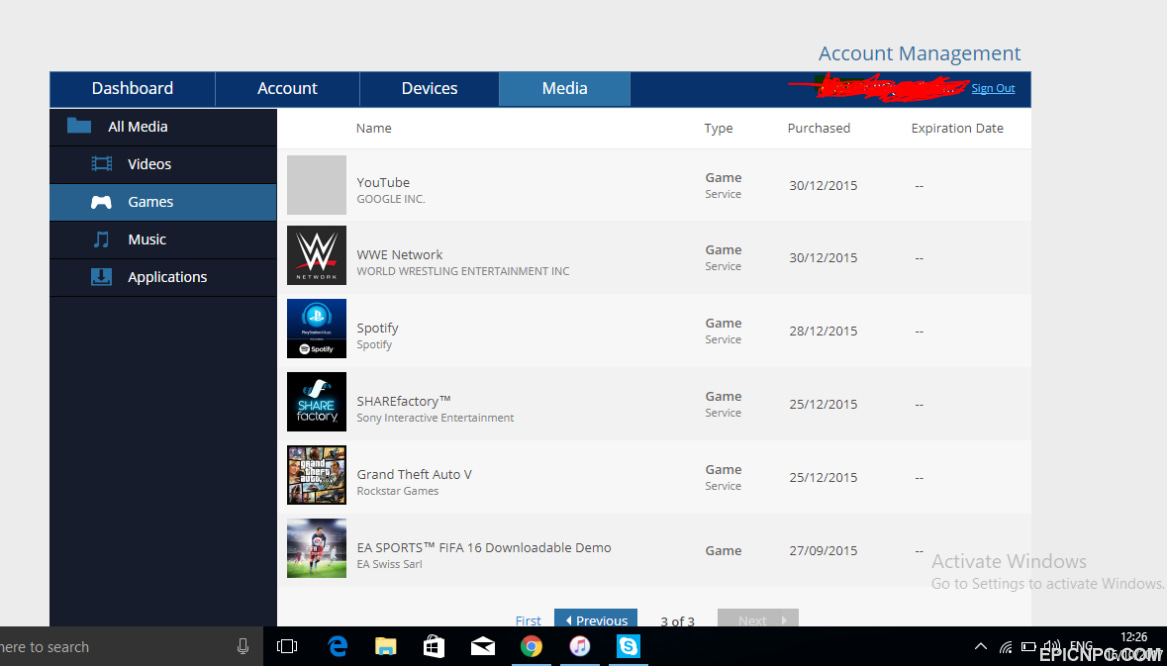Click the Sign Out link
The image size is (1167, 666).
[993, 88]
